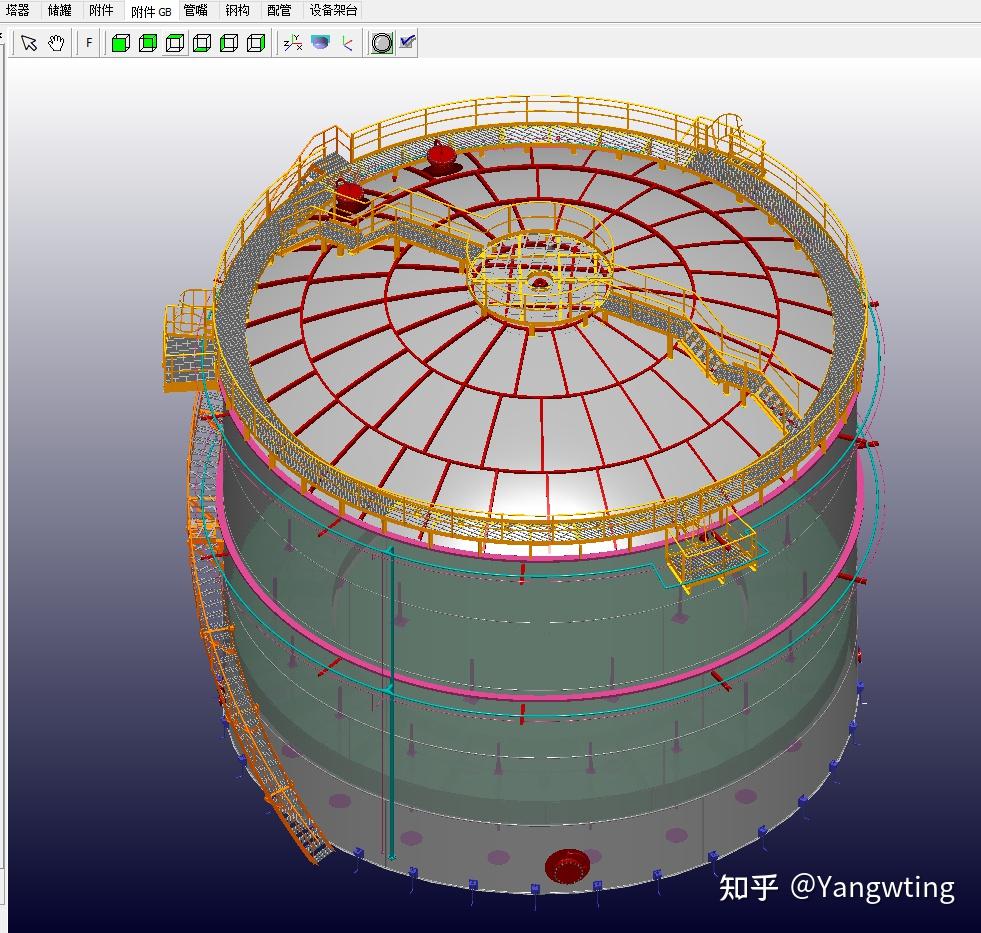Click the green-filled cube color swatch icon

click(119, 43)
